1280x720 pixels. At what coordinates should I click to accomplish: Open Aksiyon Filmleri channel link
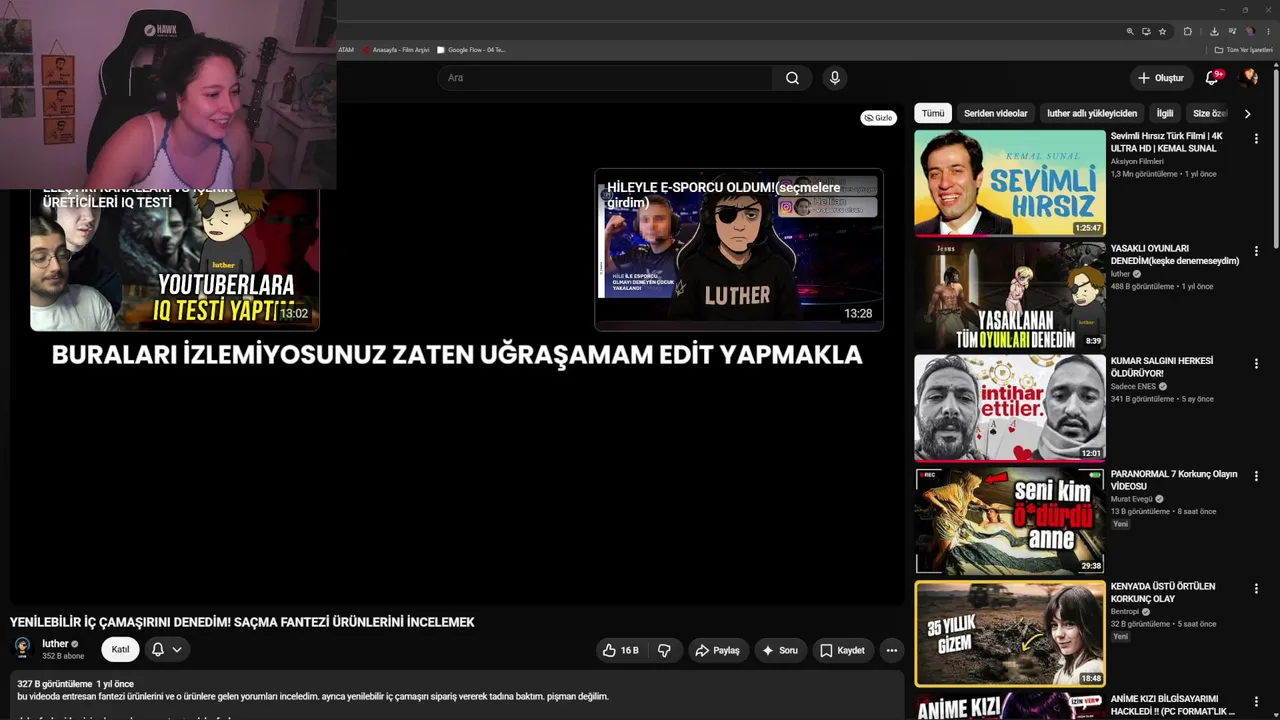(1137, 161)
